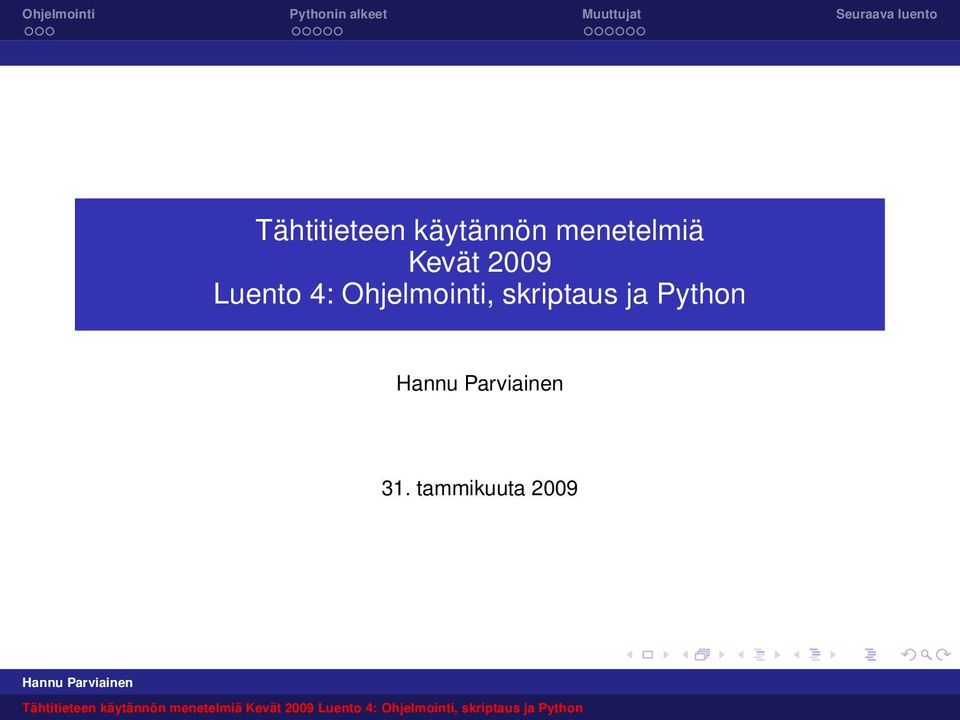Select third slide dot under Pythonin alkeet
Image resolution: width=960 pixels, height=720 pixels.
(317, 31)
